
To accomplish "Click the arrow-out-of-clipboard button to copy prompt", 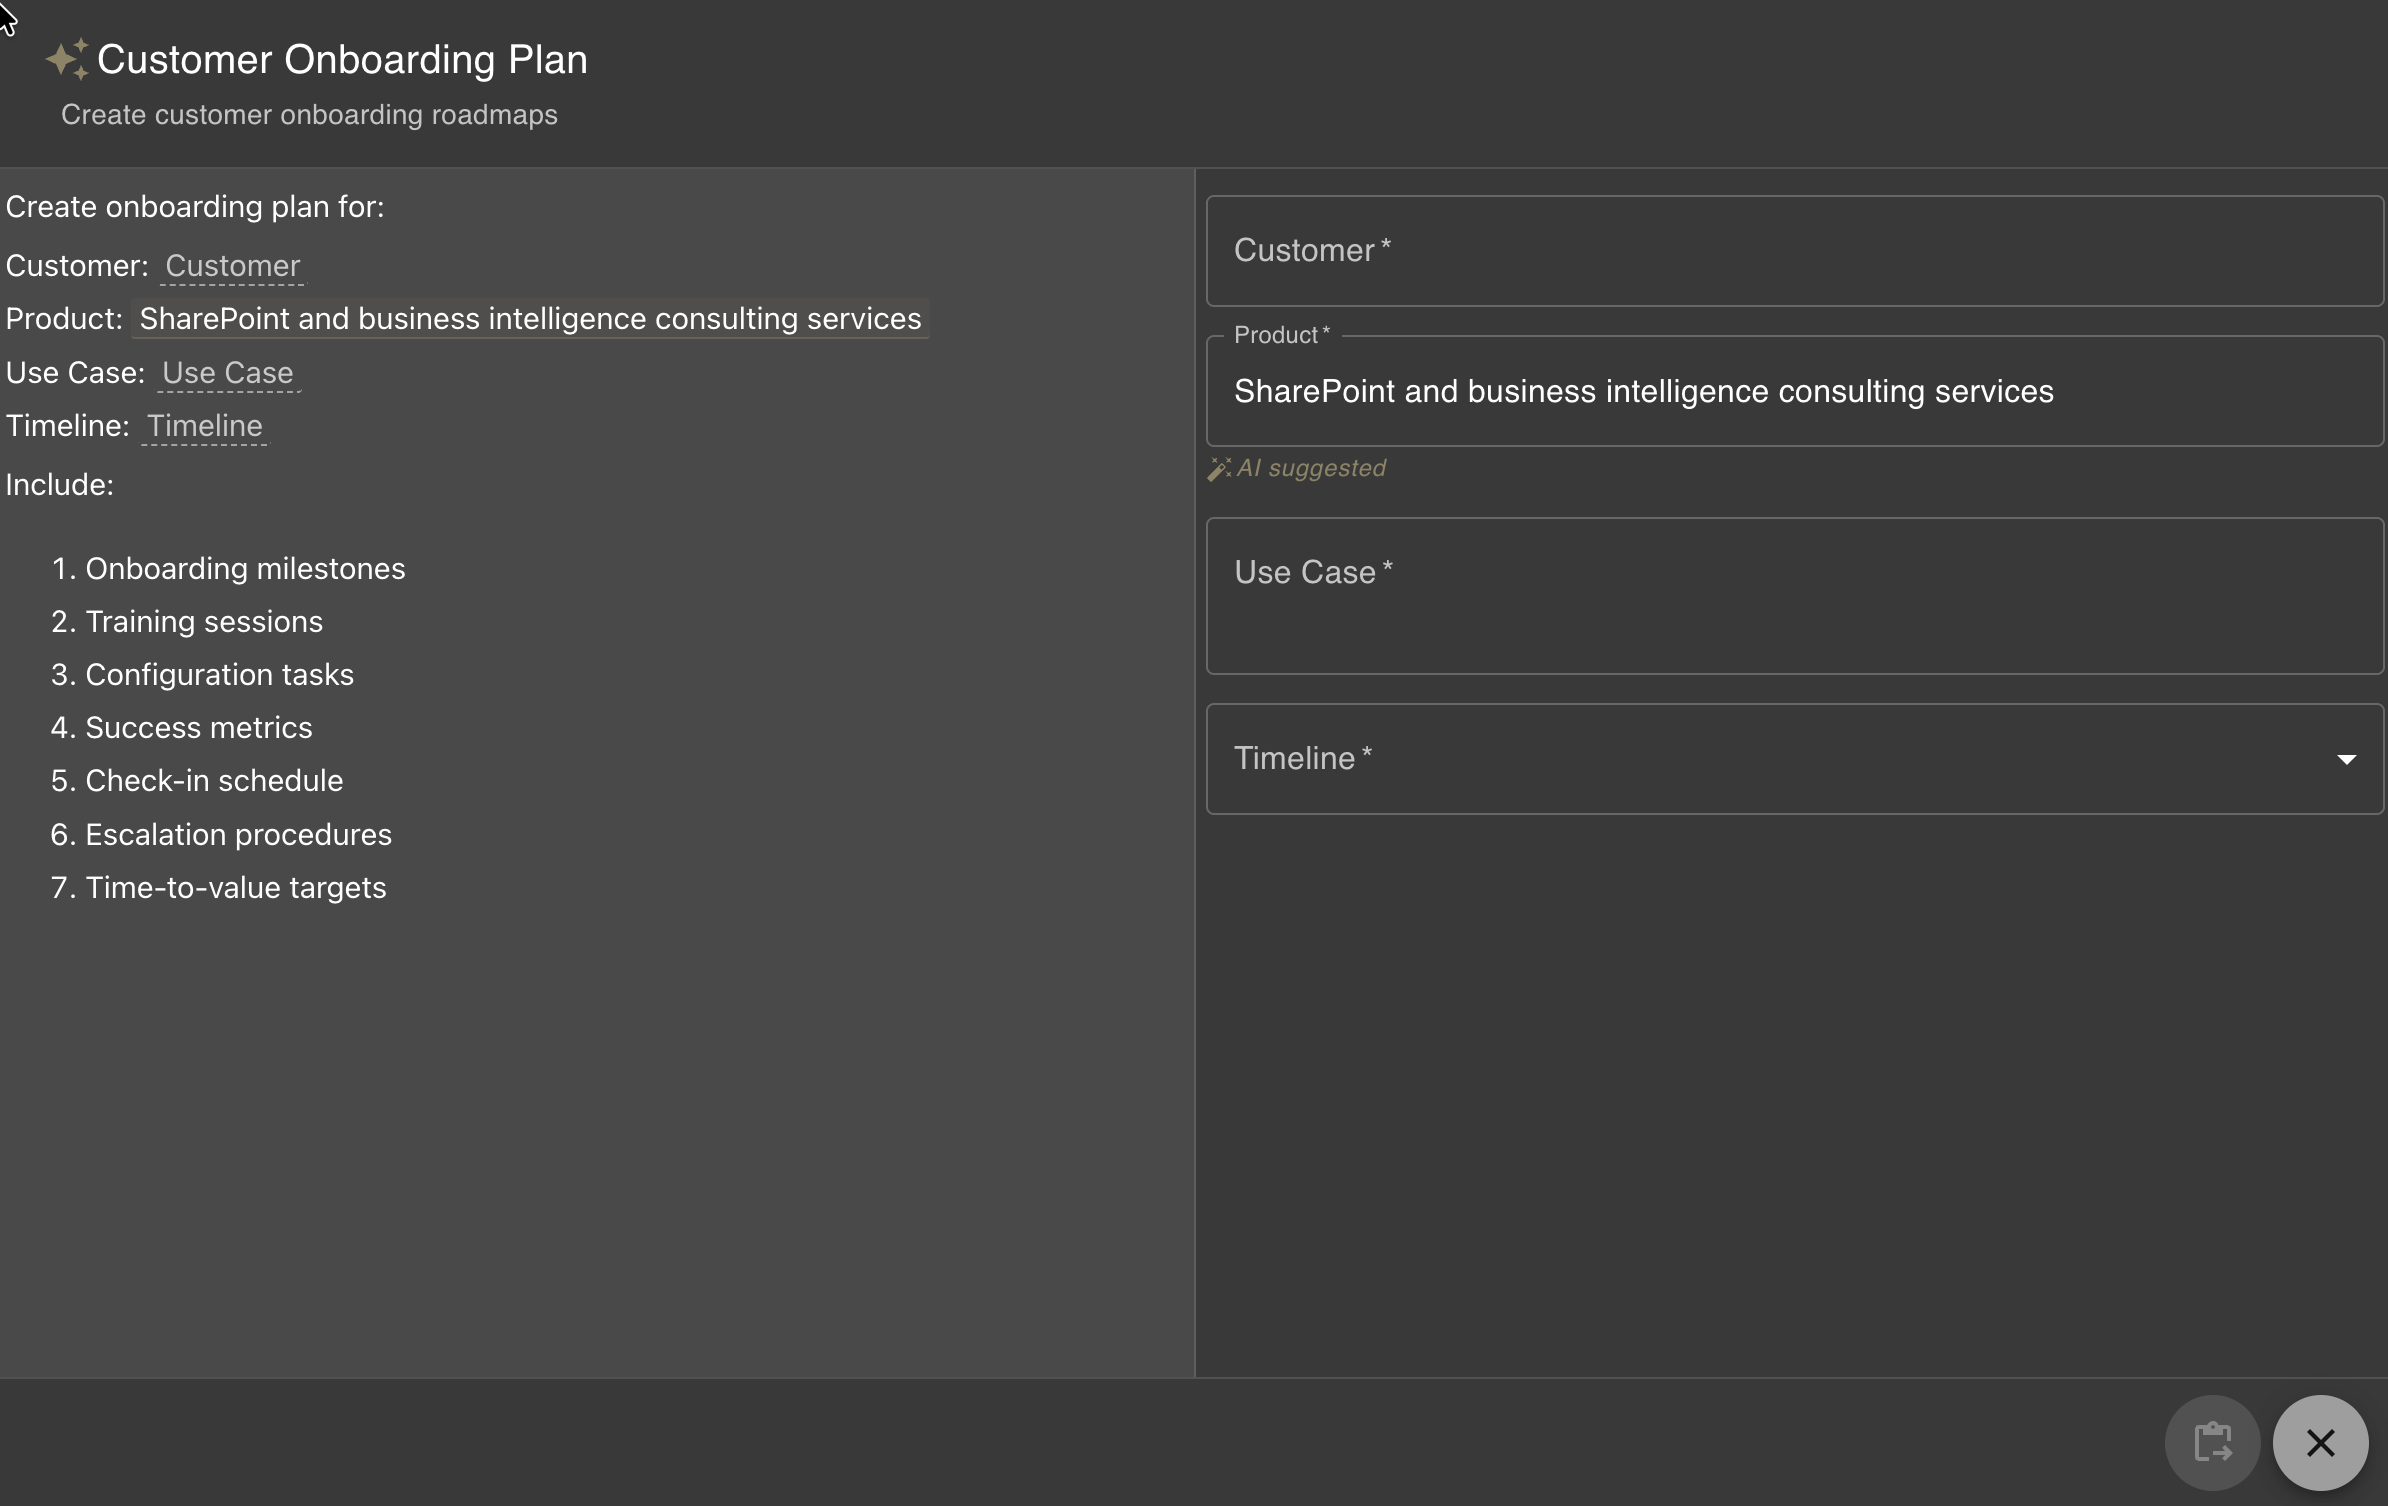I will [x=2210, y=1441].
